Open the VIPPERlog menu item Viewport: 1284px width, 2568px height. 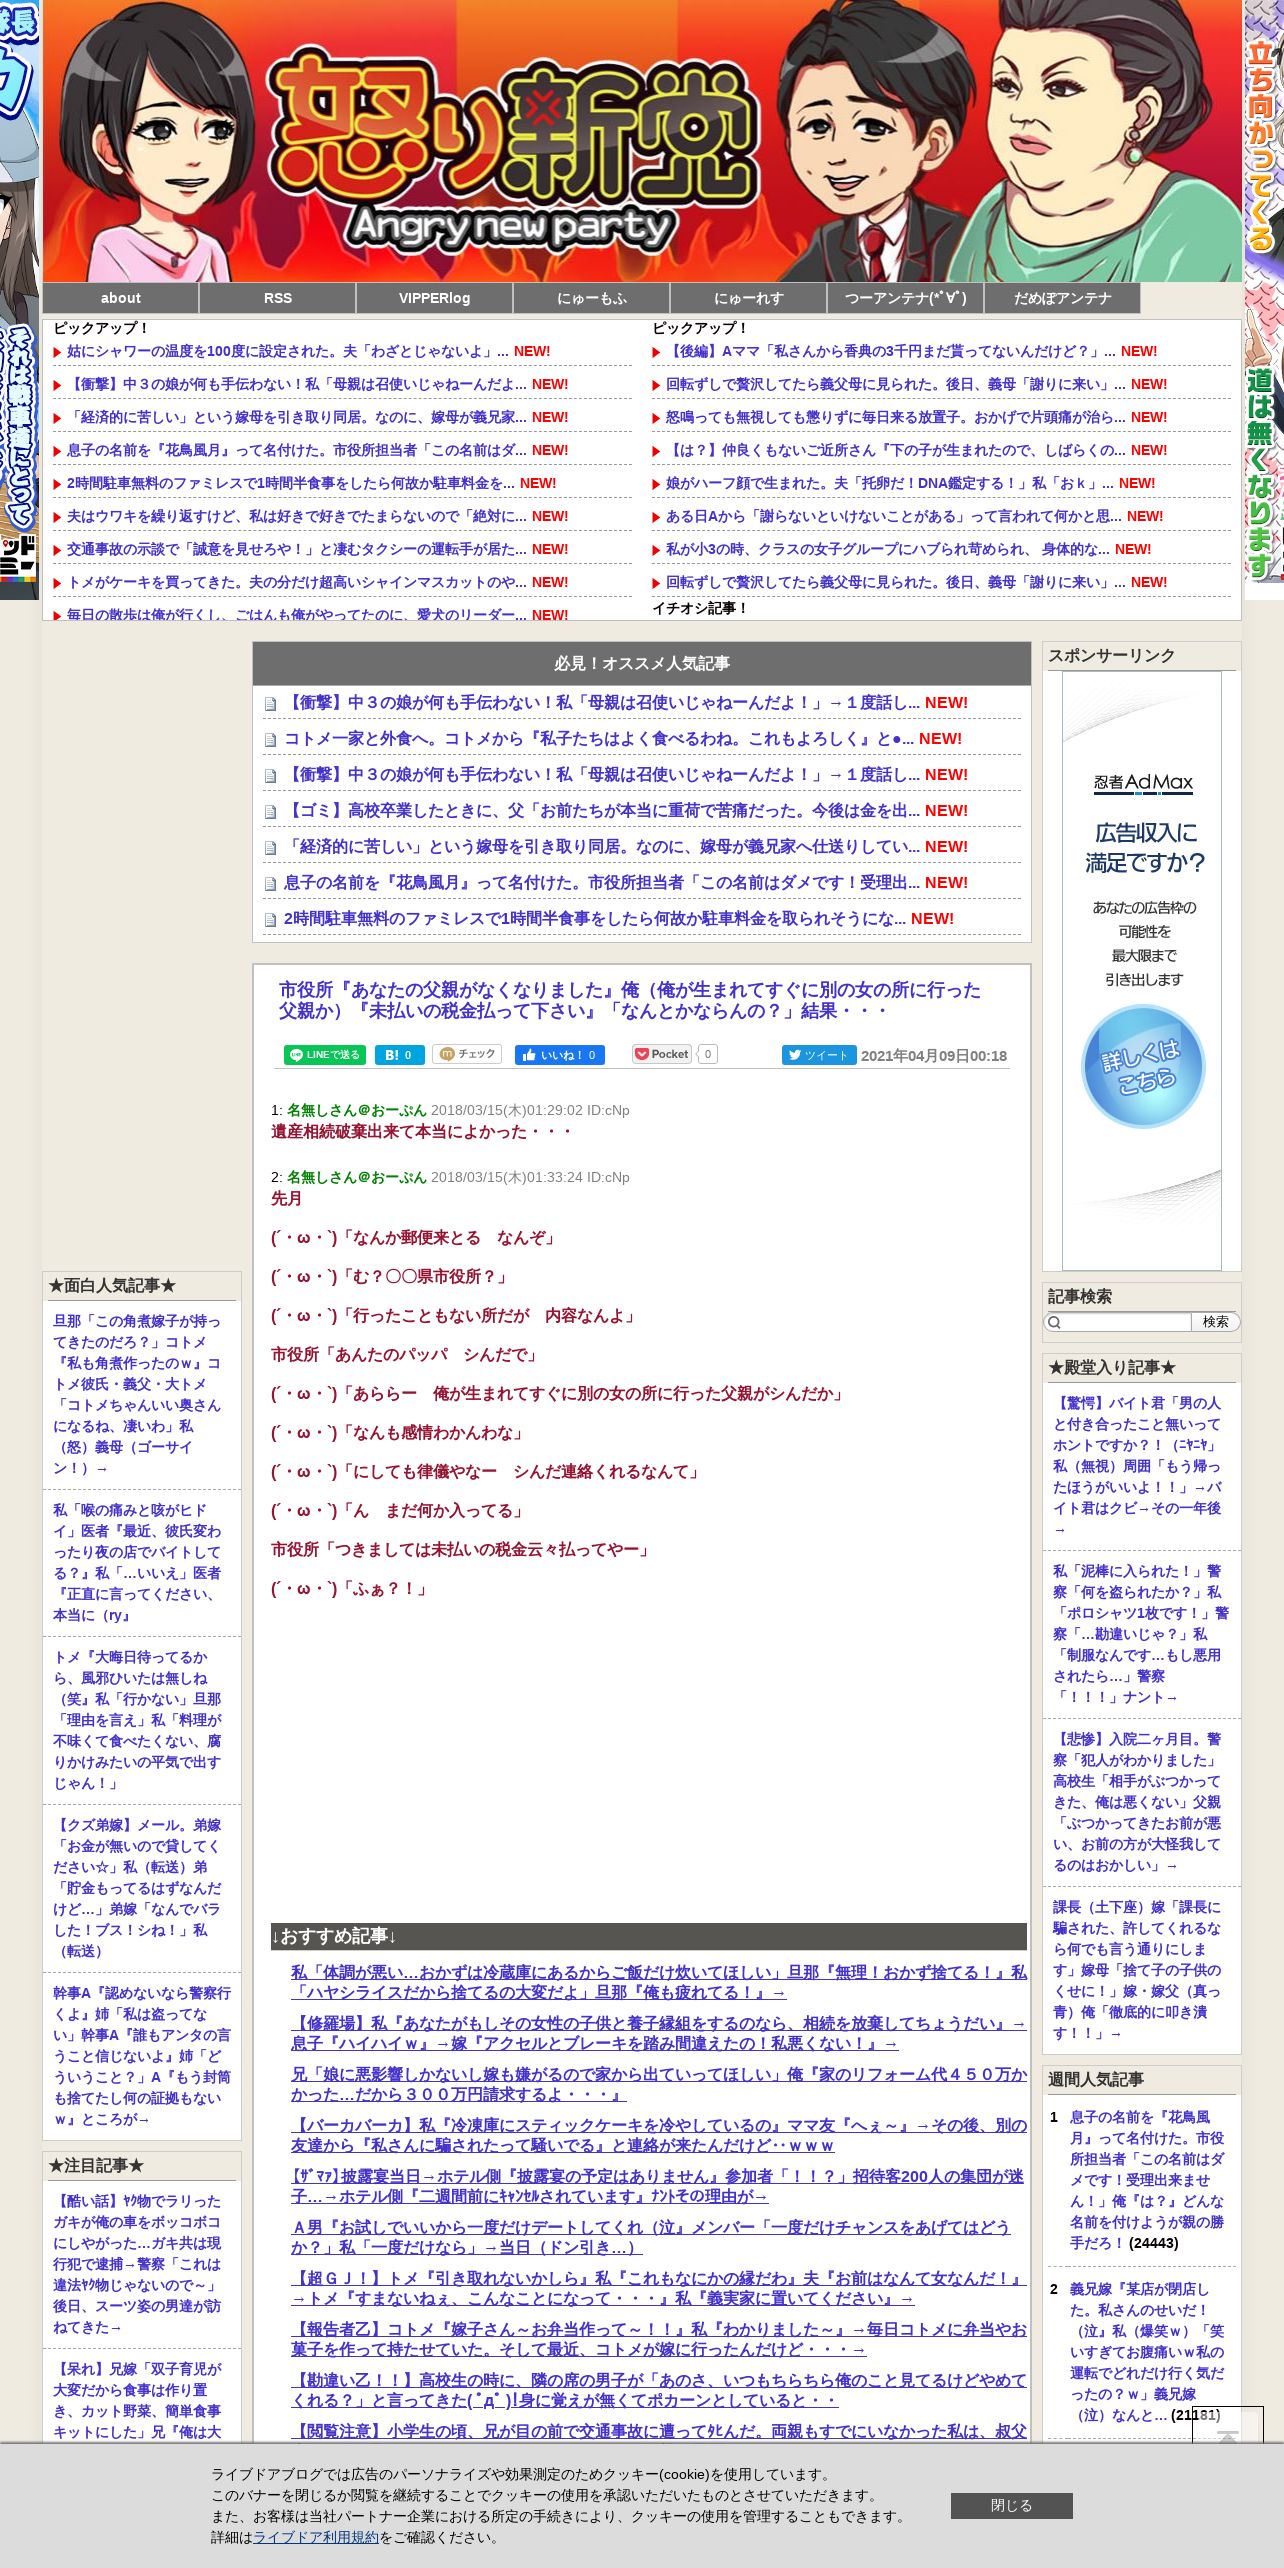click(x=435, y=298)
